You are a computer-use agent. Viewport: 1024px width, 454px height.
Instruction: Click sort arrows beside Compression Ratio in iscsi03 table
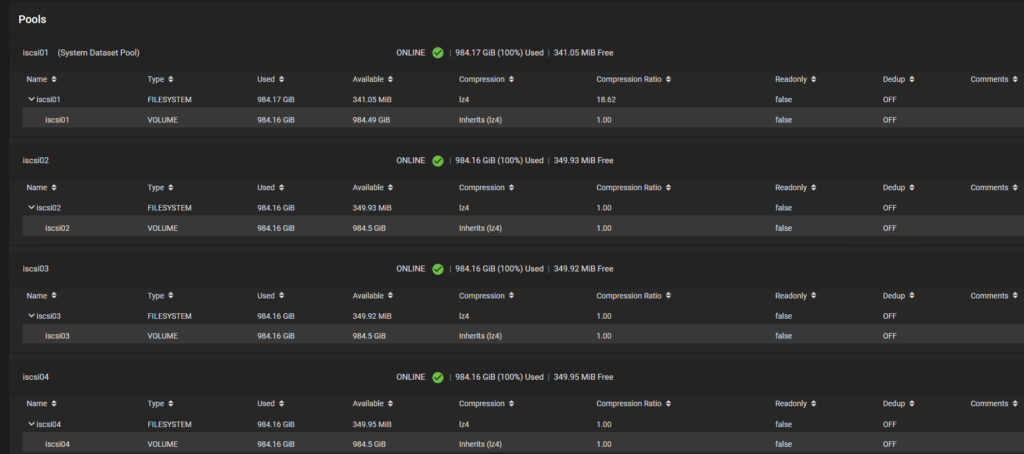[667, 296]
